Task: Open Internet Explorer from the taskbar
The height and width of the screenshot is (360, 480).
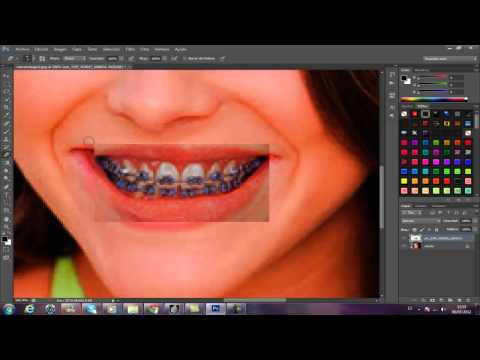Action: tap(30, 309)
